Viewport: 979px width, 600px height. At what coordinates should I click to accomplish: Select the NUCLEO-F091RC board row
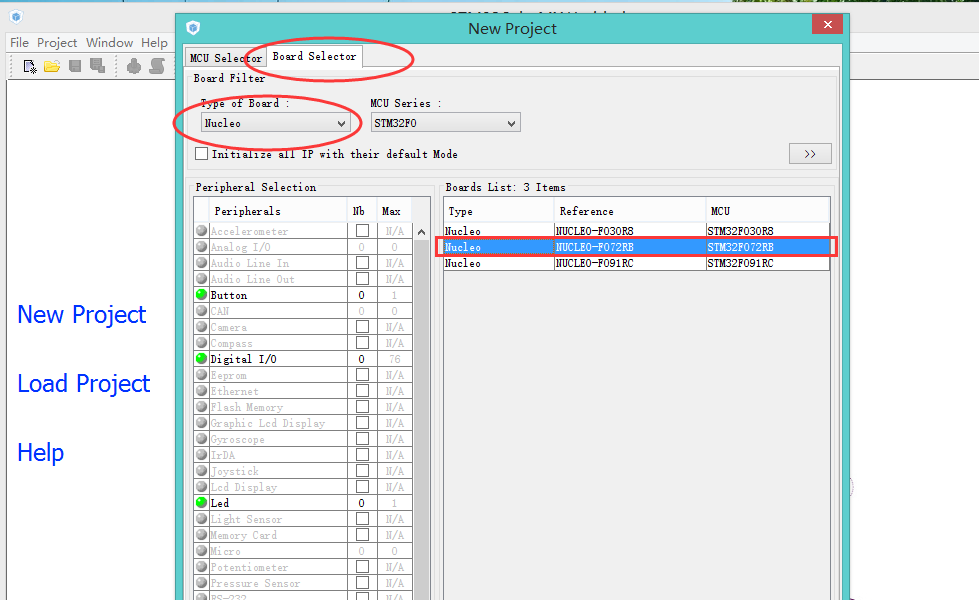pos(637,263)
